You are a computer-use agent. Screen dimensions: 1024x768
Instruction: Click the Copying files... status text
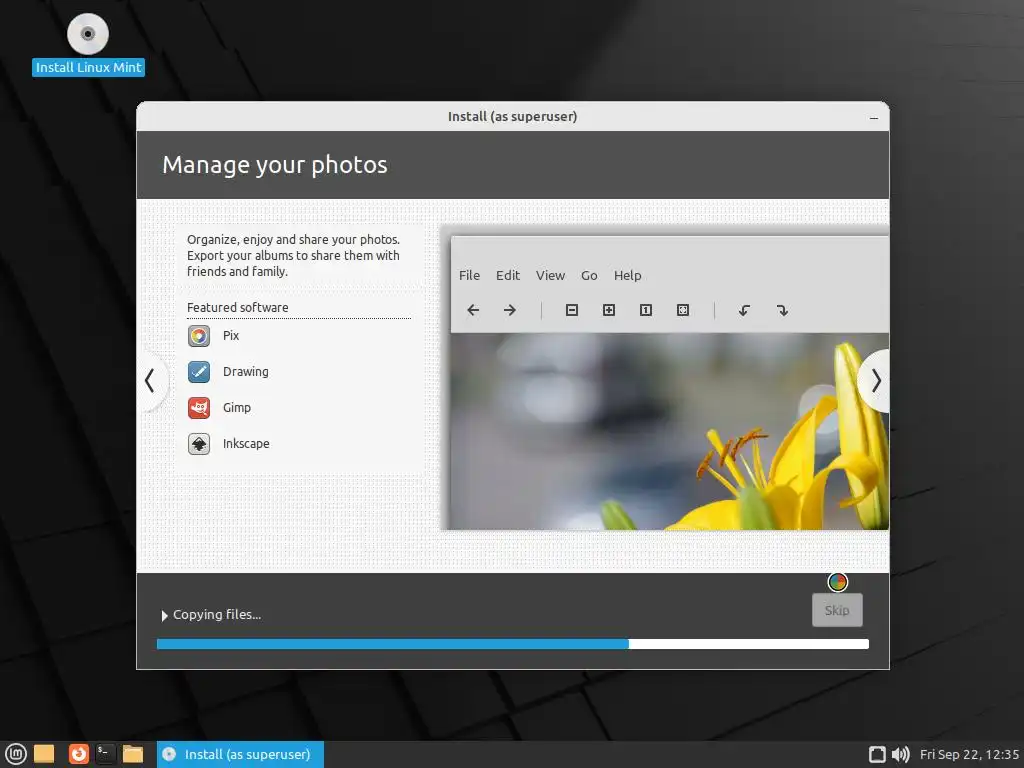[217, 615]
